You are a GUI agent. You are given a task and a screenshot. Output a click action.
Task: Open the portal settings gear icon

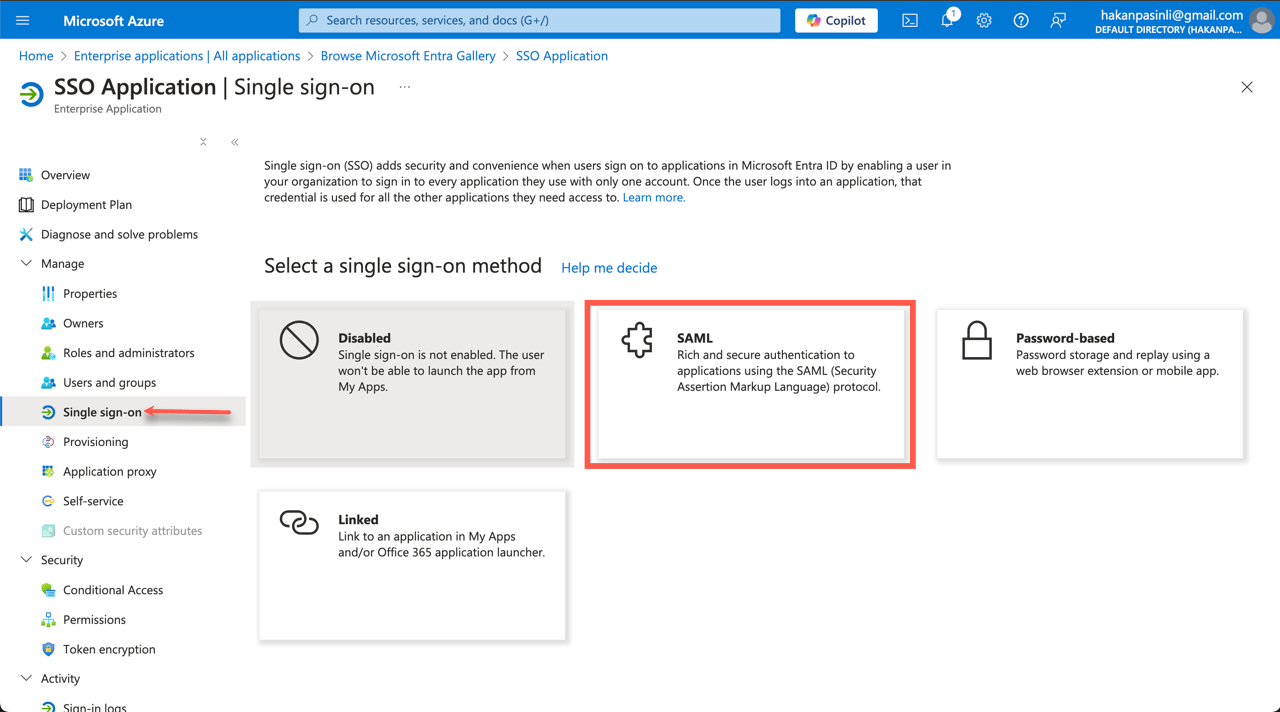tap(983, 20)
